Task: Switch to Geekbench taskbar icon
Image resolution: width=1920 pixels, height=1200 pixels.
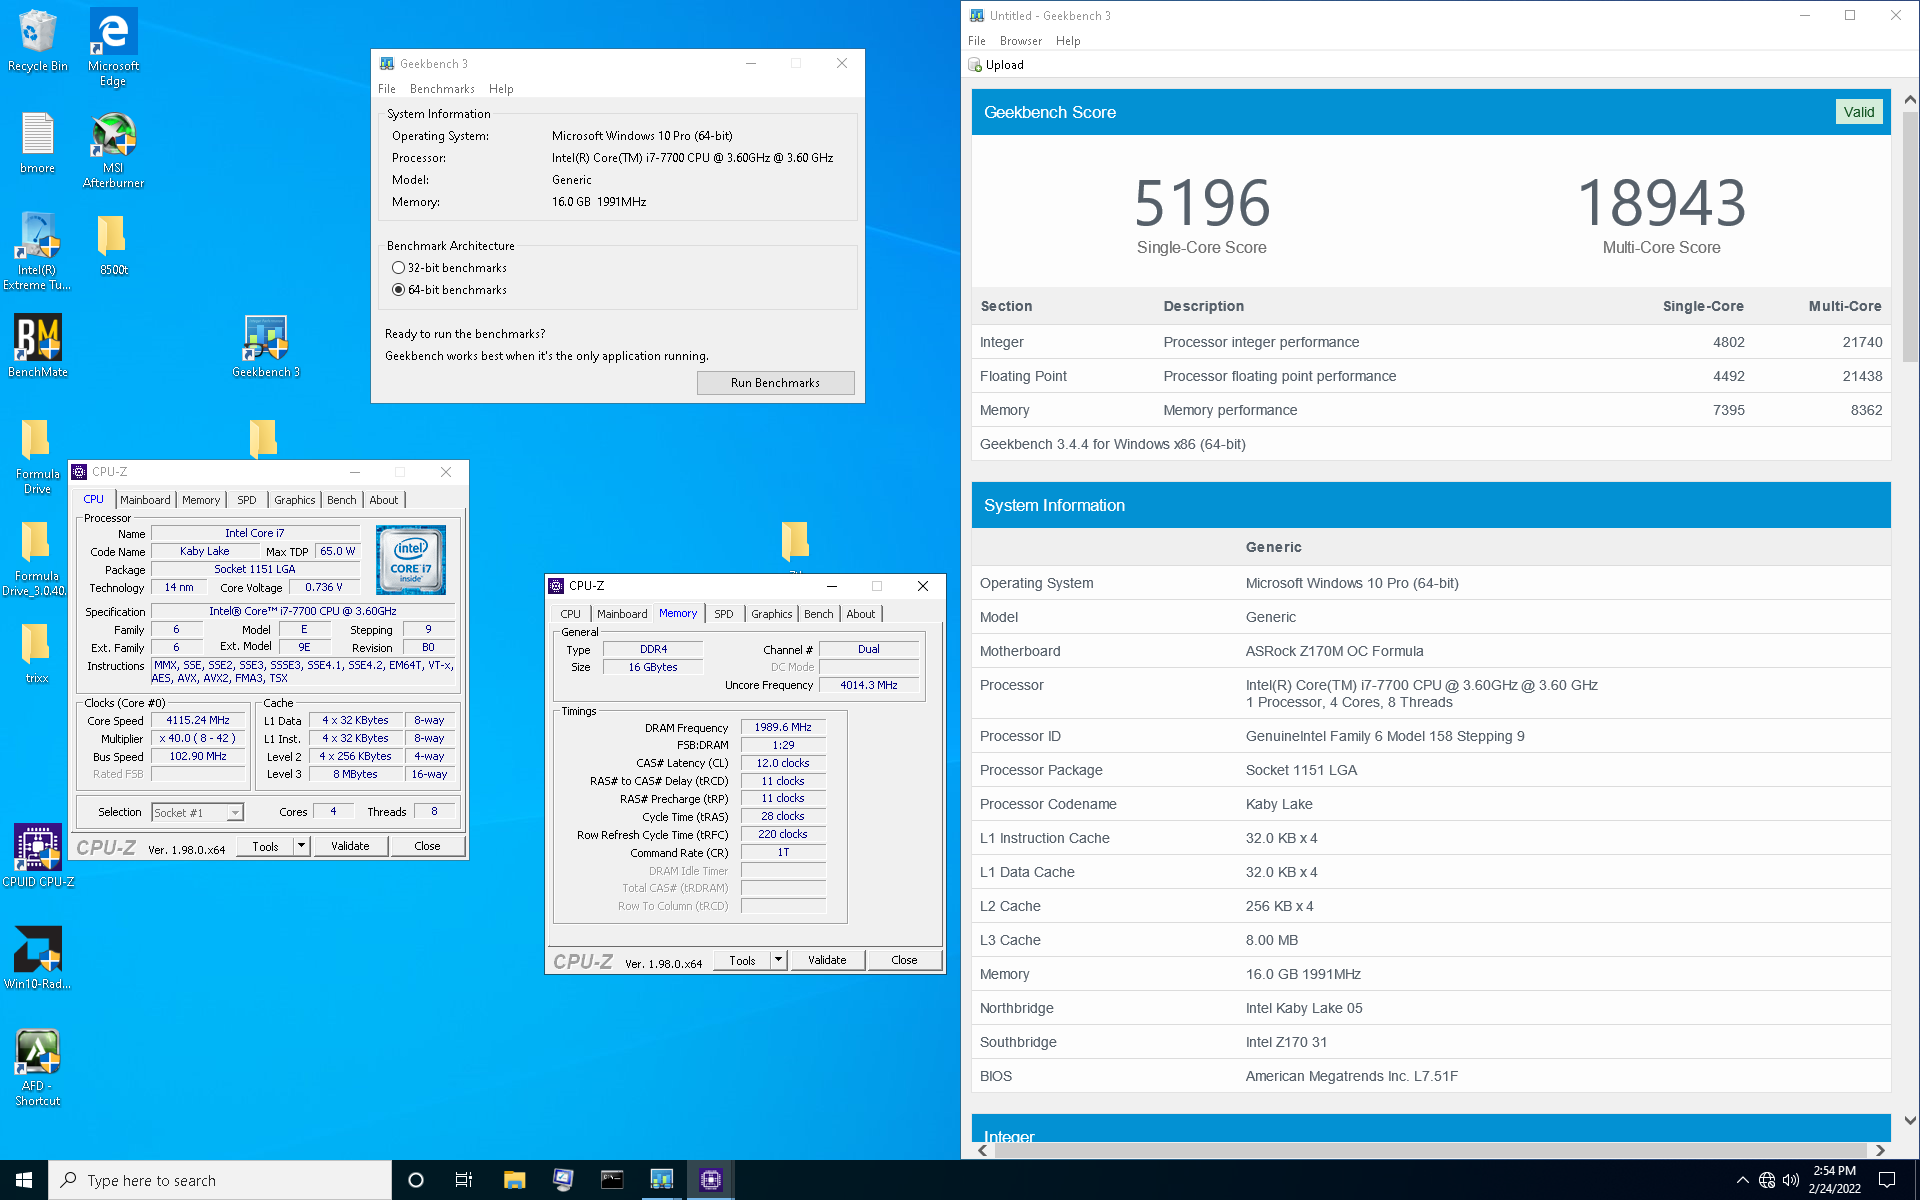Action: pyautogui.click(x=661, y=1180)
